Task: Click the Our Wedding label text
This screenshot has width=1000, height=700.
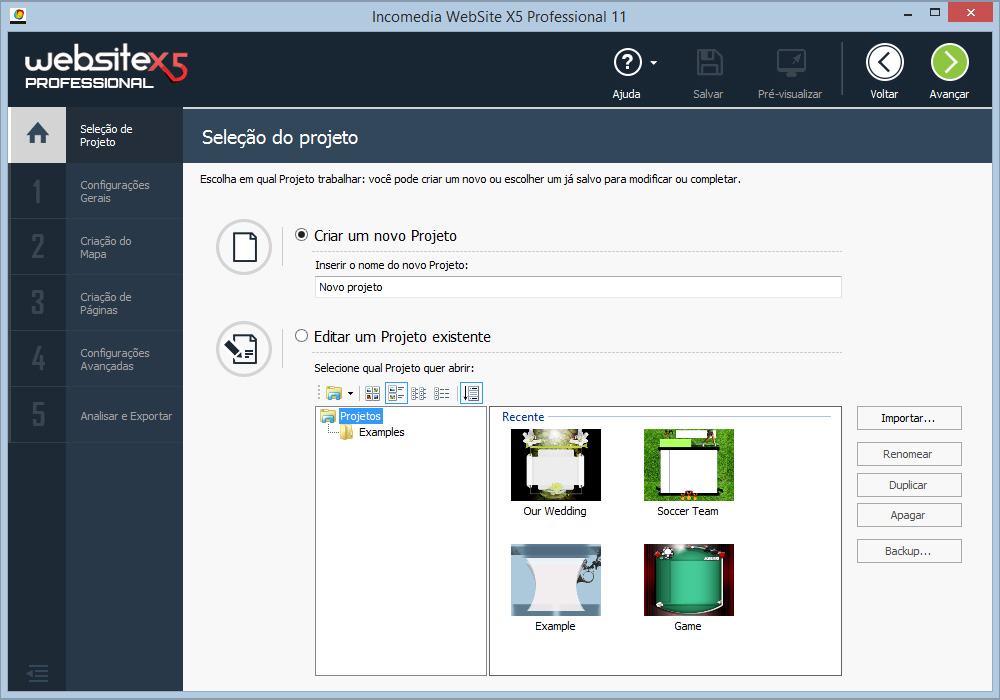Action: click(555, 511)
